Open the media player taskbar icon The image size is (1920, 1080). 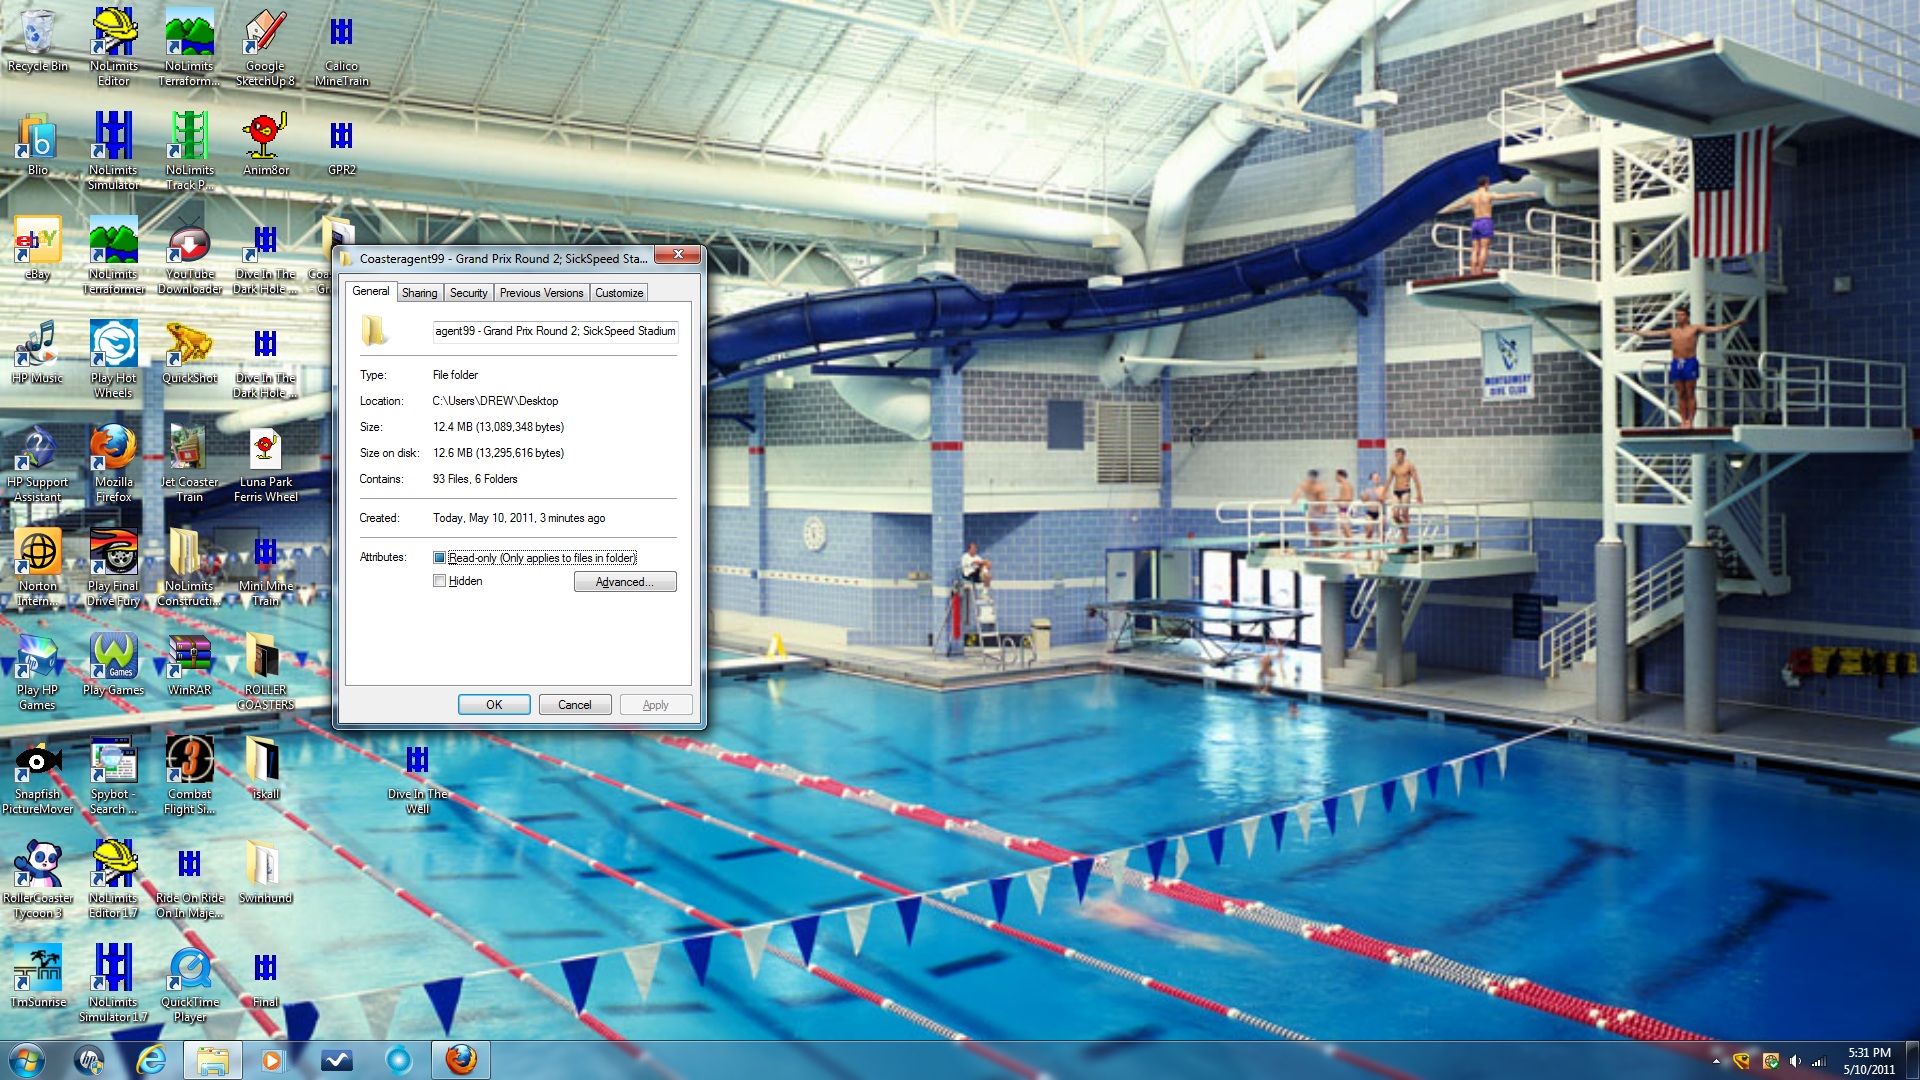pyautogui.click(x=271, y=1060)
